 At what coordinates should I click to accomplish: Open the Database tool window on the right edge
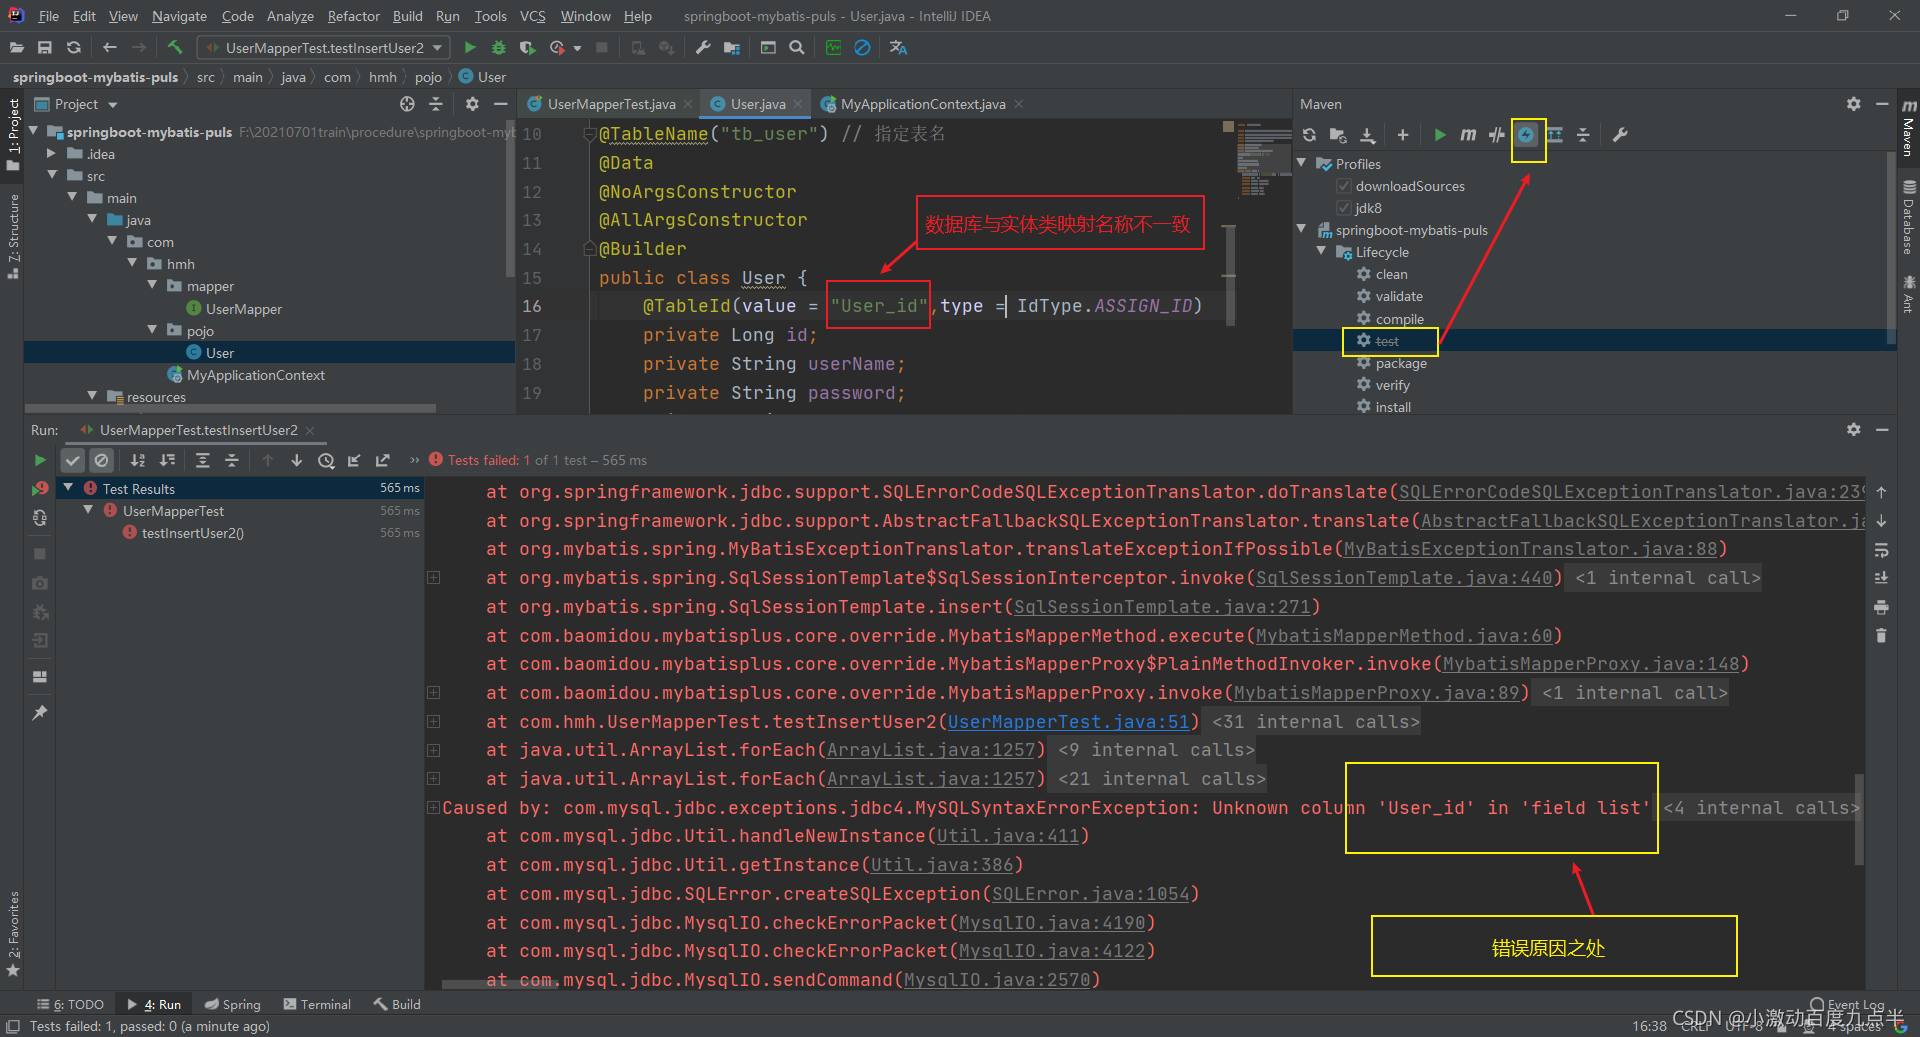click(1908, 218)
